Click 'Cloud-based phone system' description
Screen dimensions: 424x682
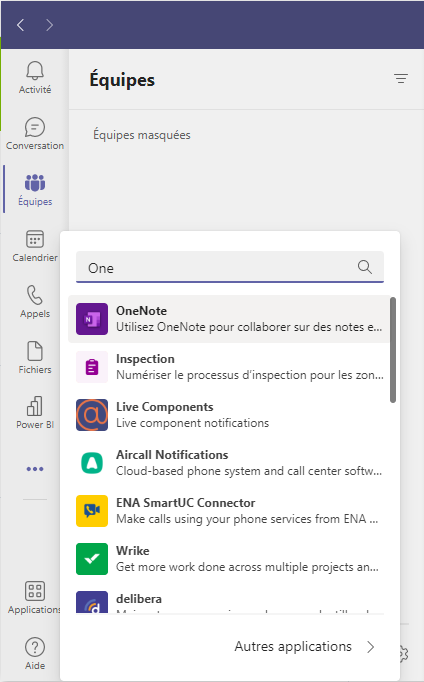point(249,471)
